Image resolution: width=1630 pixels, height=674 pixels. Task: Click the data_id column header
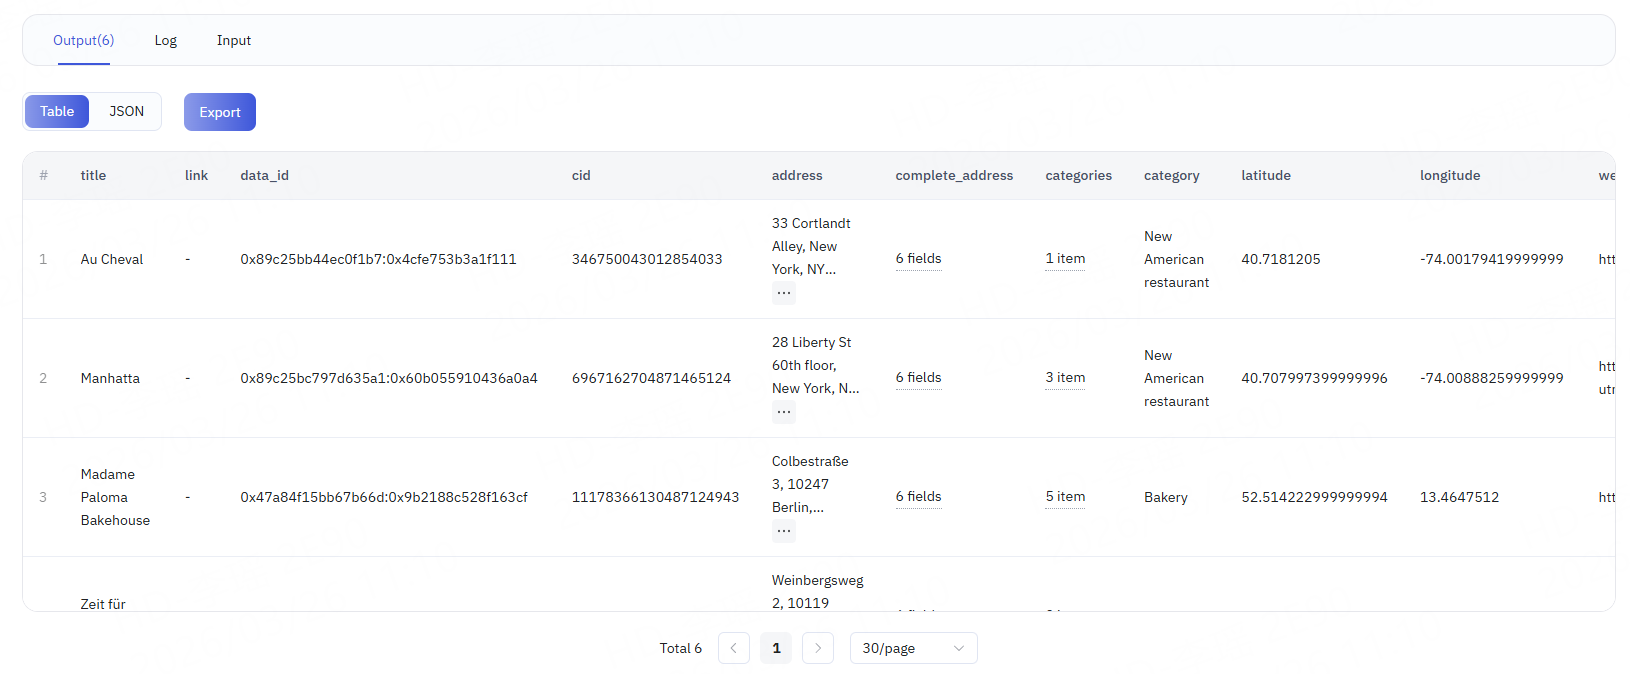pos(264,176)
